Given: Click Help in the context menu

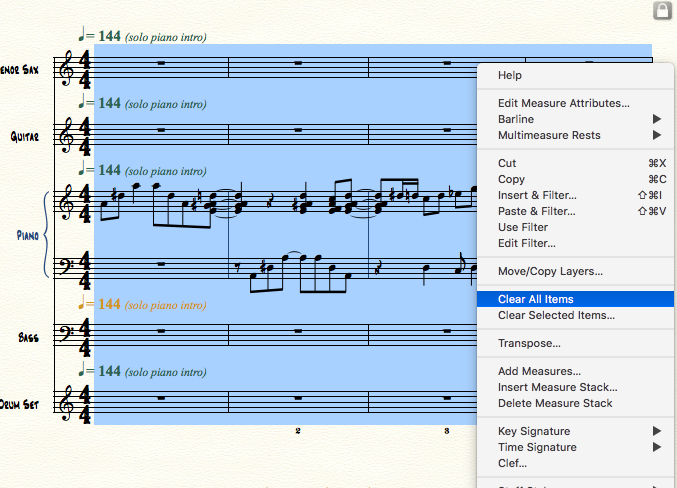Looking at the screenshot, I should coord(510,75).
